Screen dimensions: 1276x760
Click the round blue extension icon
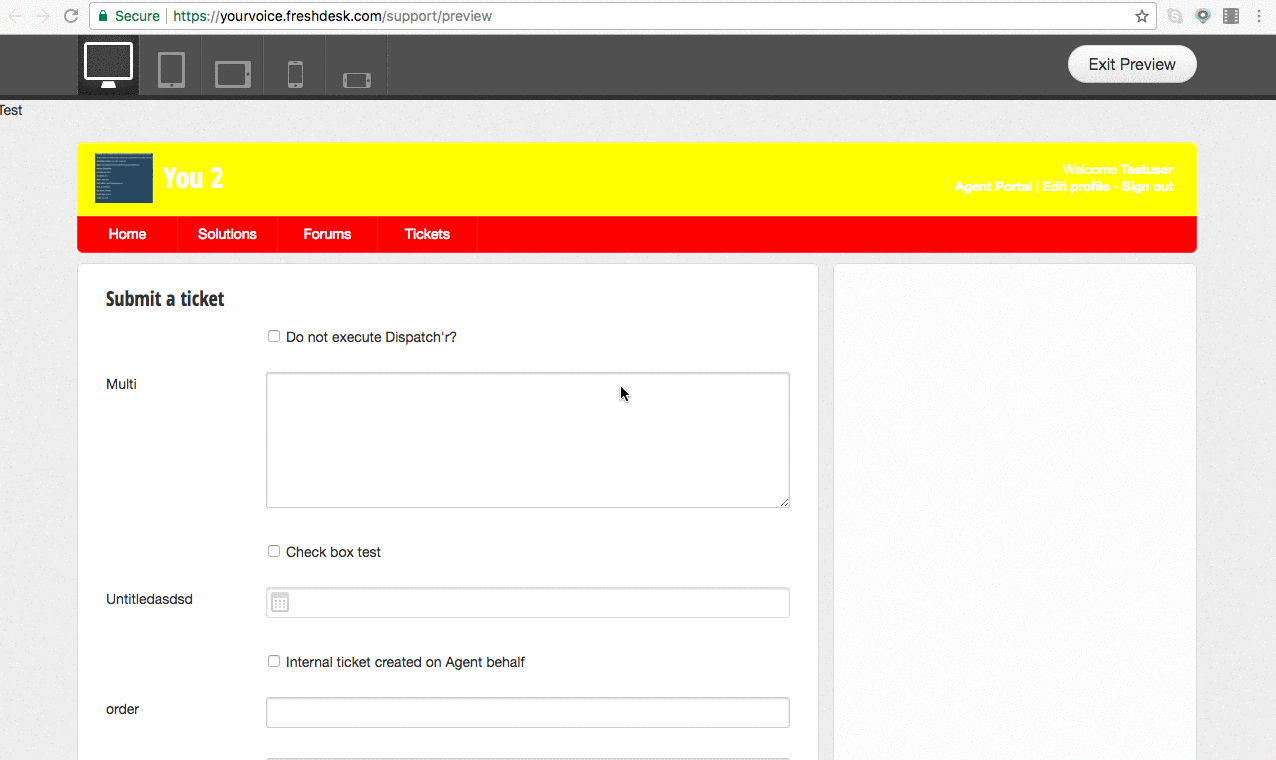tap(1203, 16)
